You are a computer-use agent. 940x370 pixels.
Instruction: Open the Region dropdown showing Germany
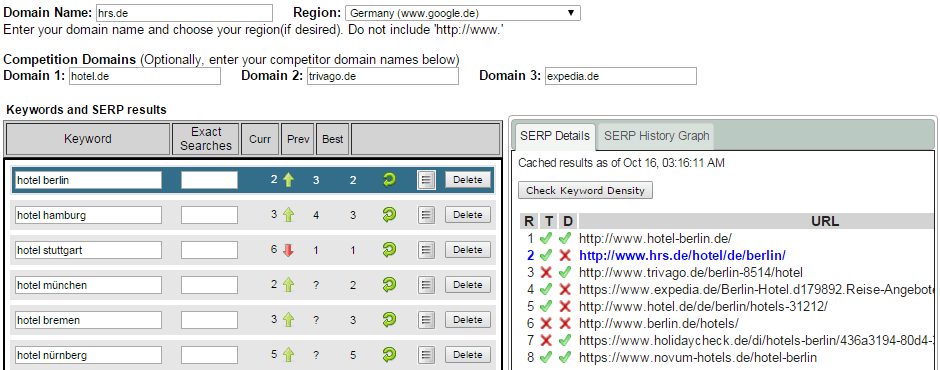coord(463,13)
